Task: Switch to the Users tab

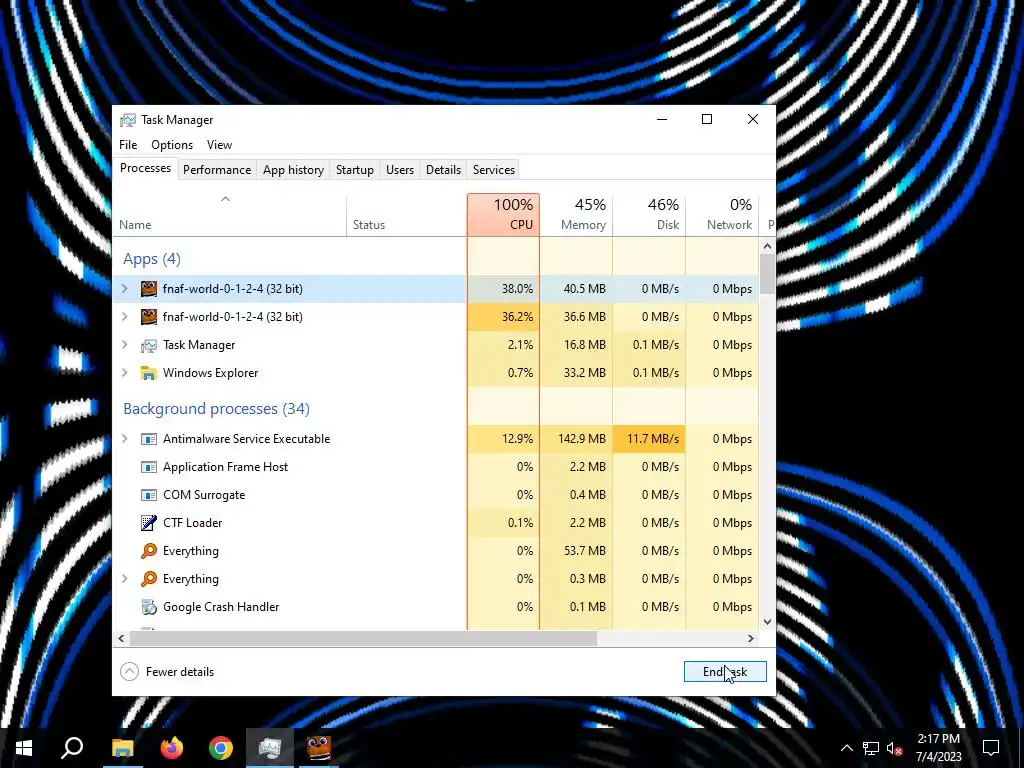Action: click(400, 170)
